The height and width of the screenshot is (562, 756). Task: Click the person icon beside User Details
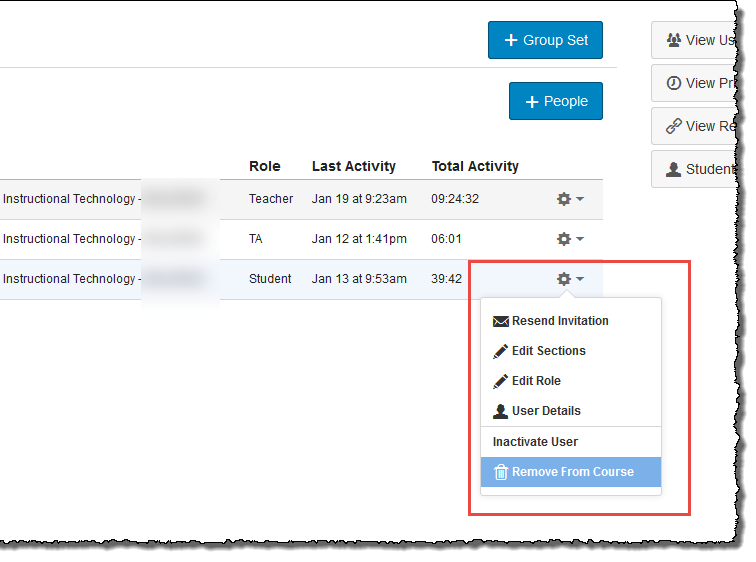tap(501, 411)
